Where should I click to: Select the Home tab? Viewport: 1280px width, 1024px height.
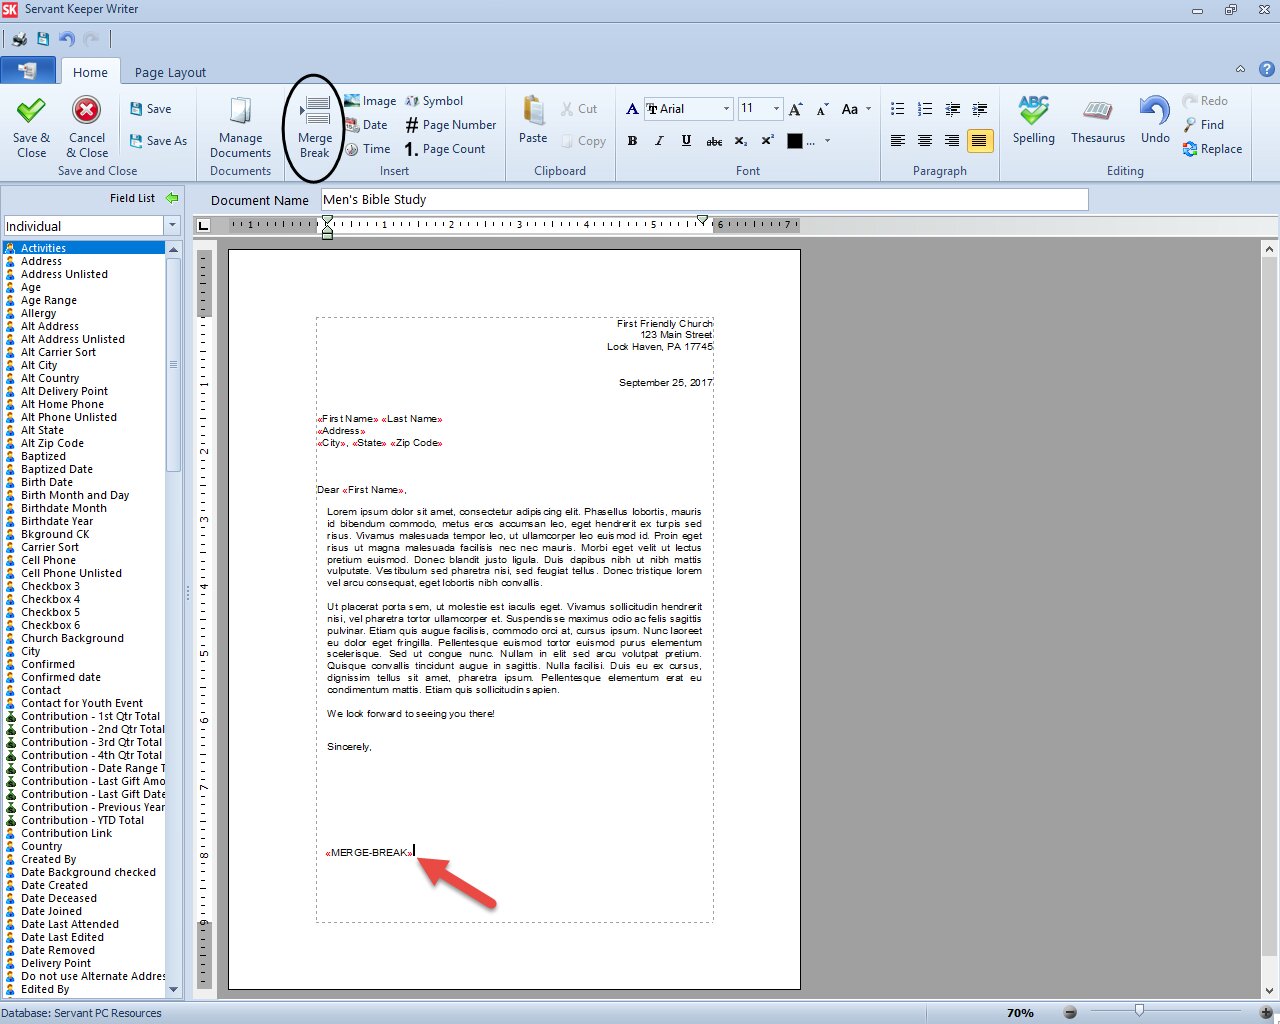[x=90, y=72]
